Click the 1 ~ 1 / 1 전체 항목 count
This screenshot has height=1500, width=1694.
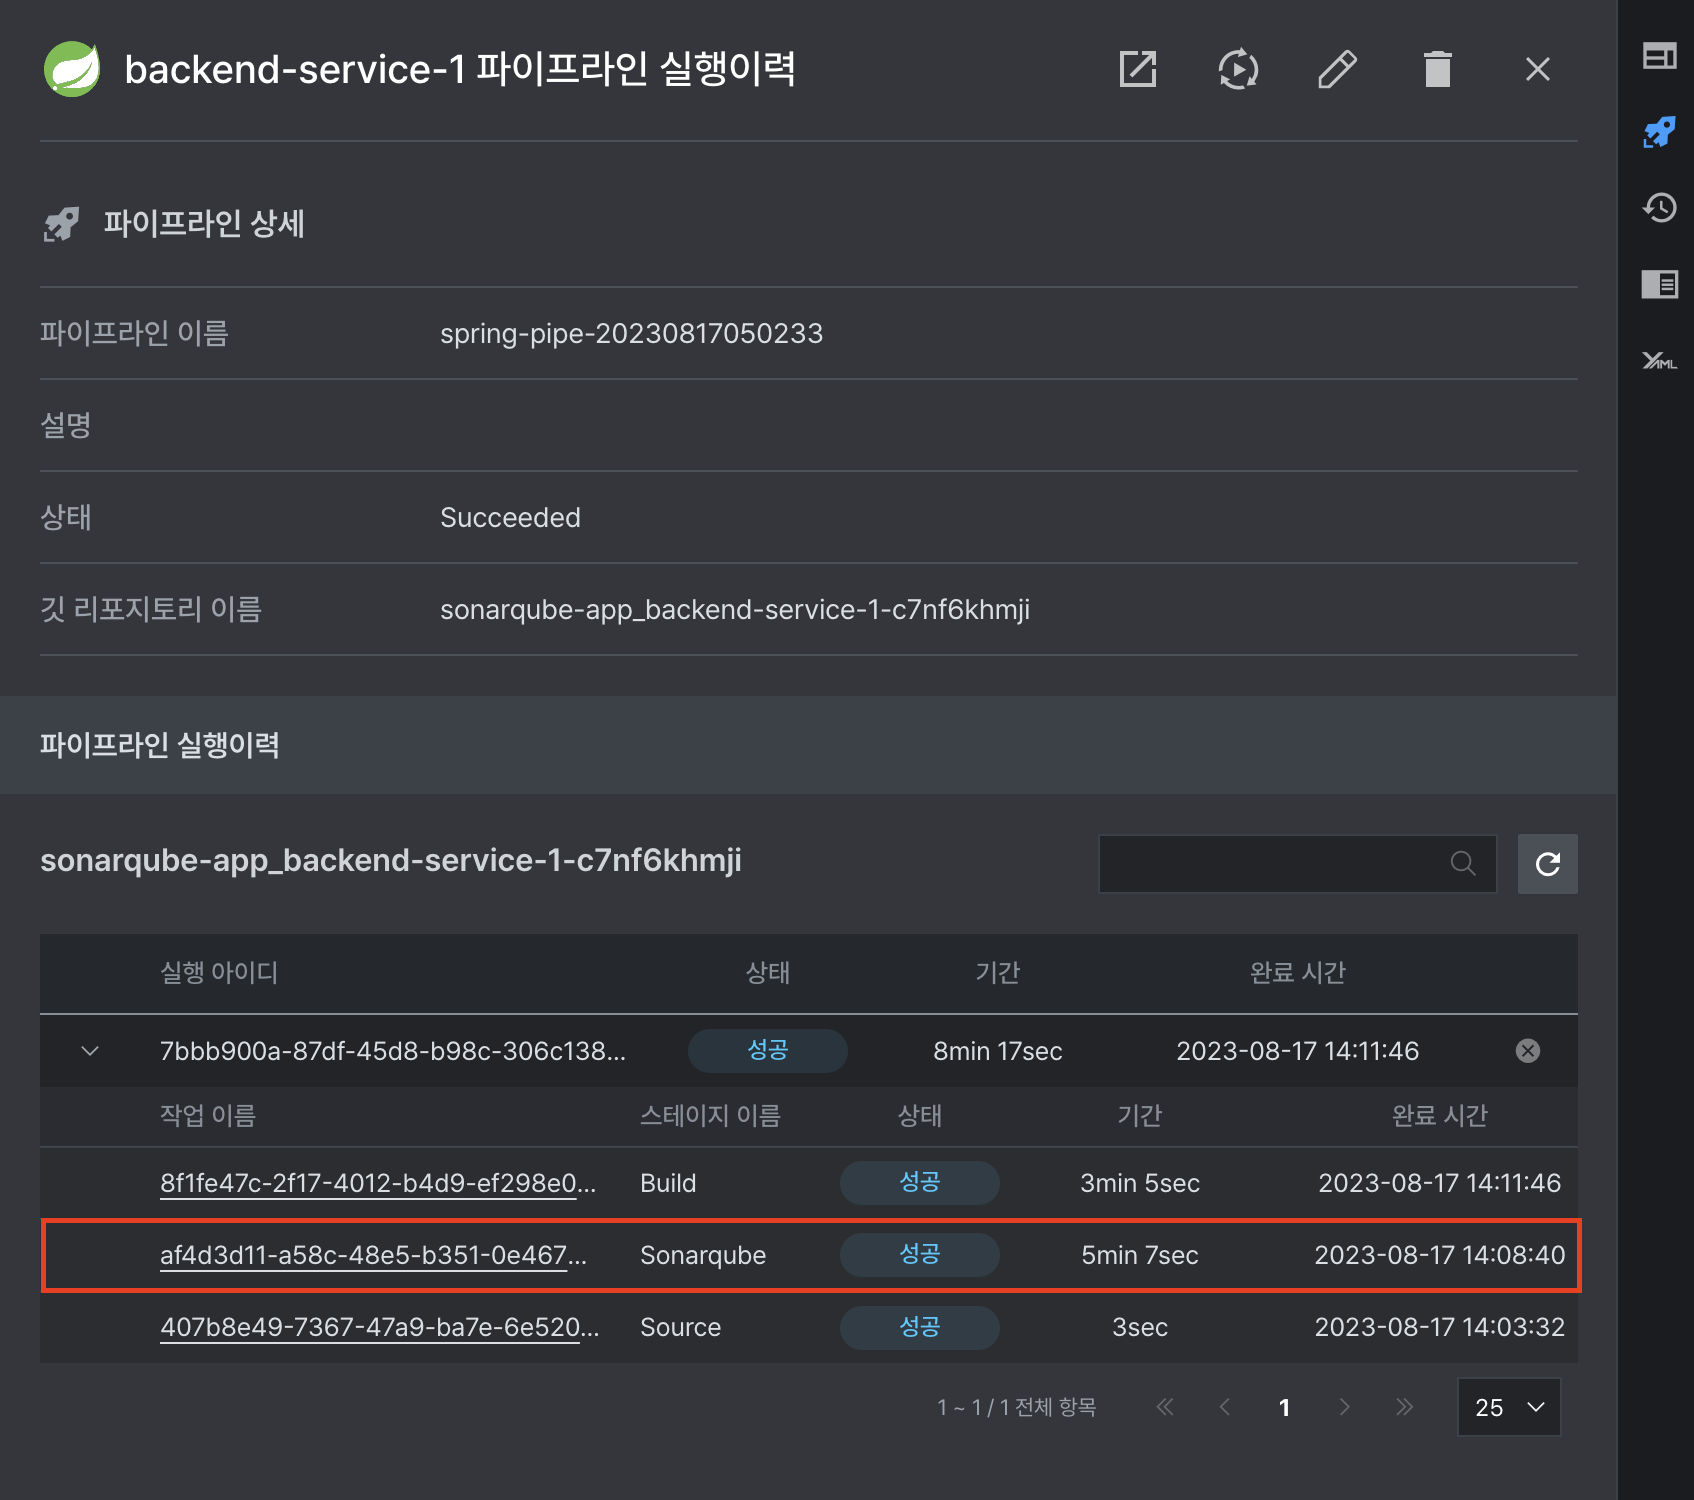pyautogui.click(x=1016, y=1408)
